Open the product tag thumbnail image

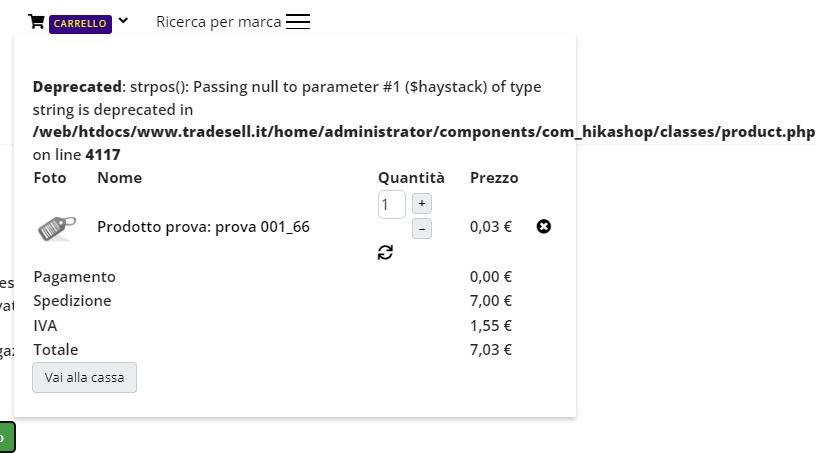tap(57, 228)
